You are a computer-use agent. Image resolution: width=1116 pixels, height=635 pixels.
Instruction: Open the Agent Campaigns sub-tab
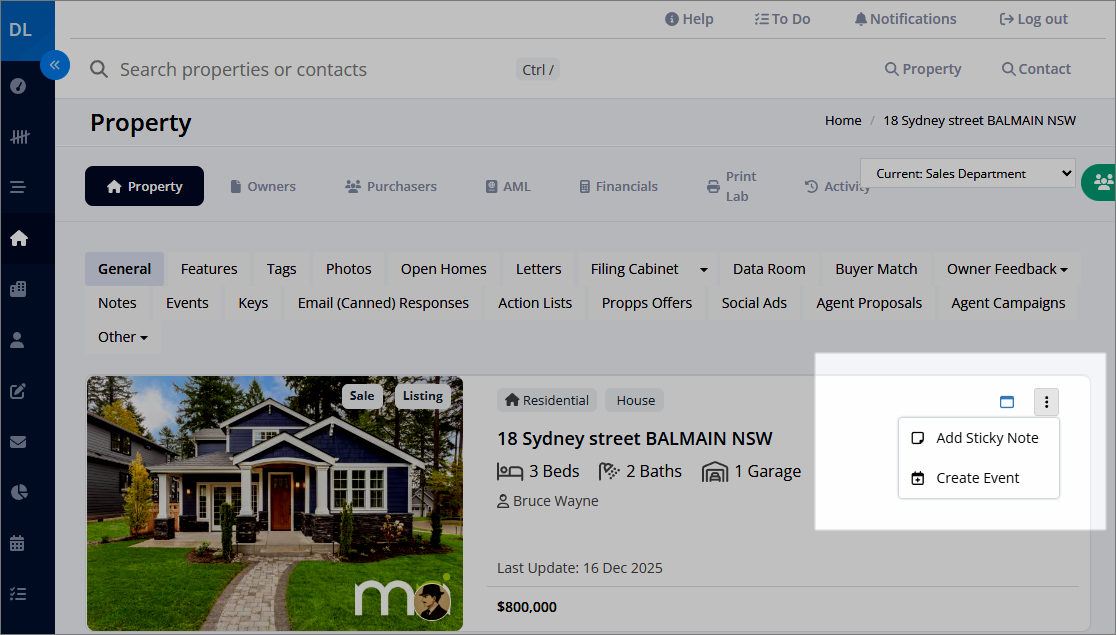tap(1009, 303)
